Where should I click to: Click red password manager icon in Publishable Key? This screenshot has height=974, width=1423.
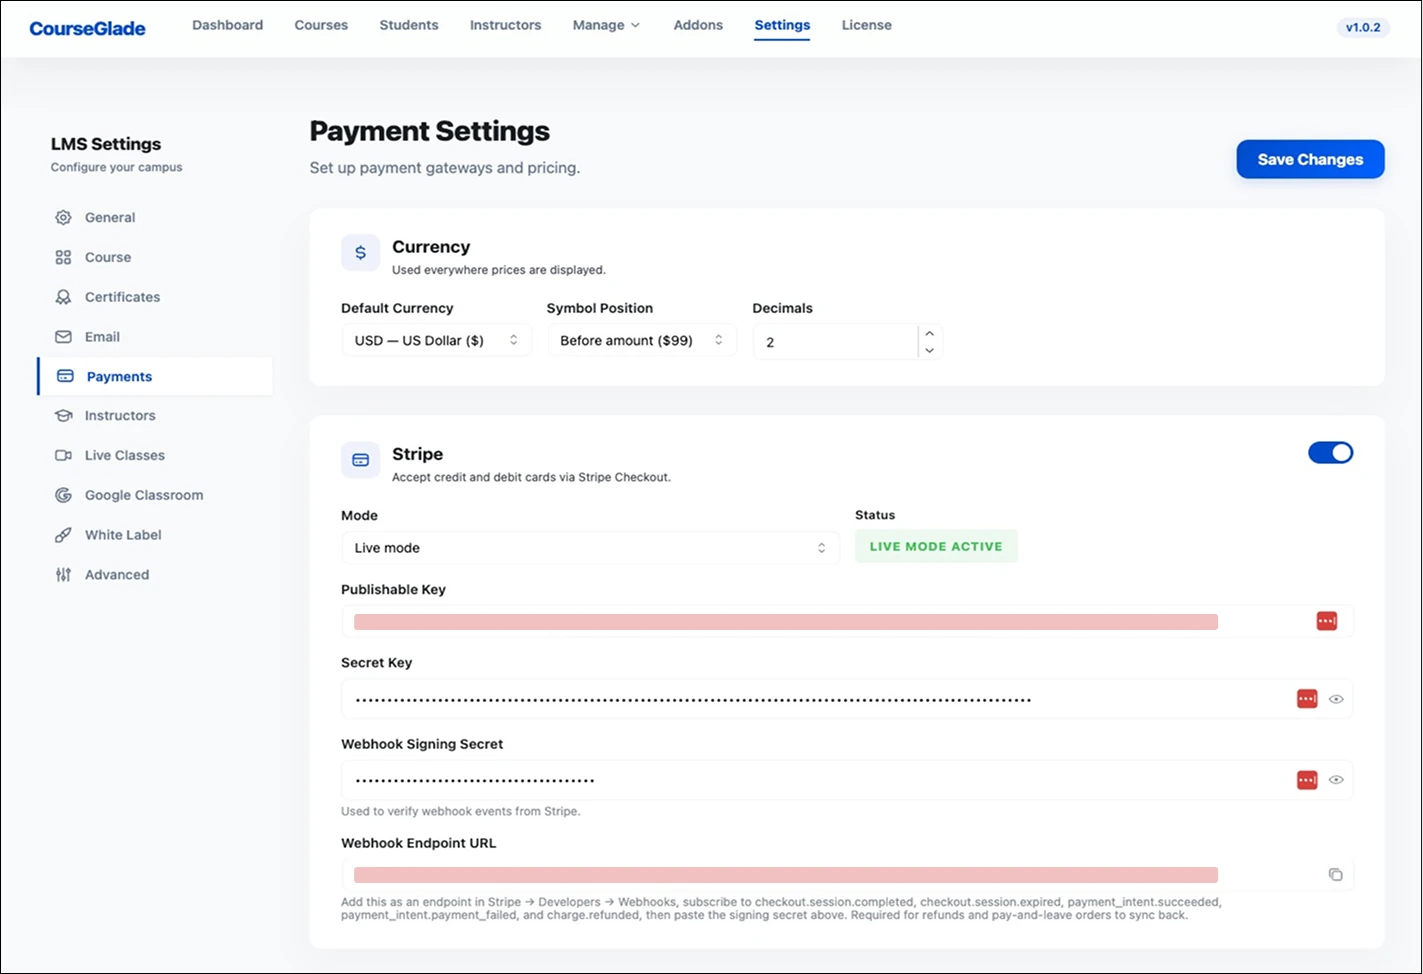(1326, 621)
